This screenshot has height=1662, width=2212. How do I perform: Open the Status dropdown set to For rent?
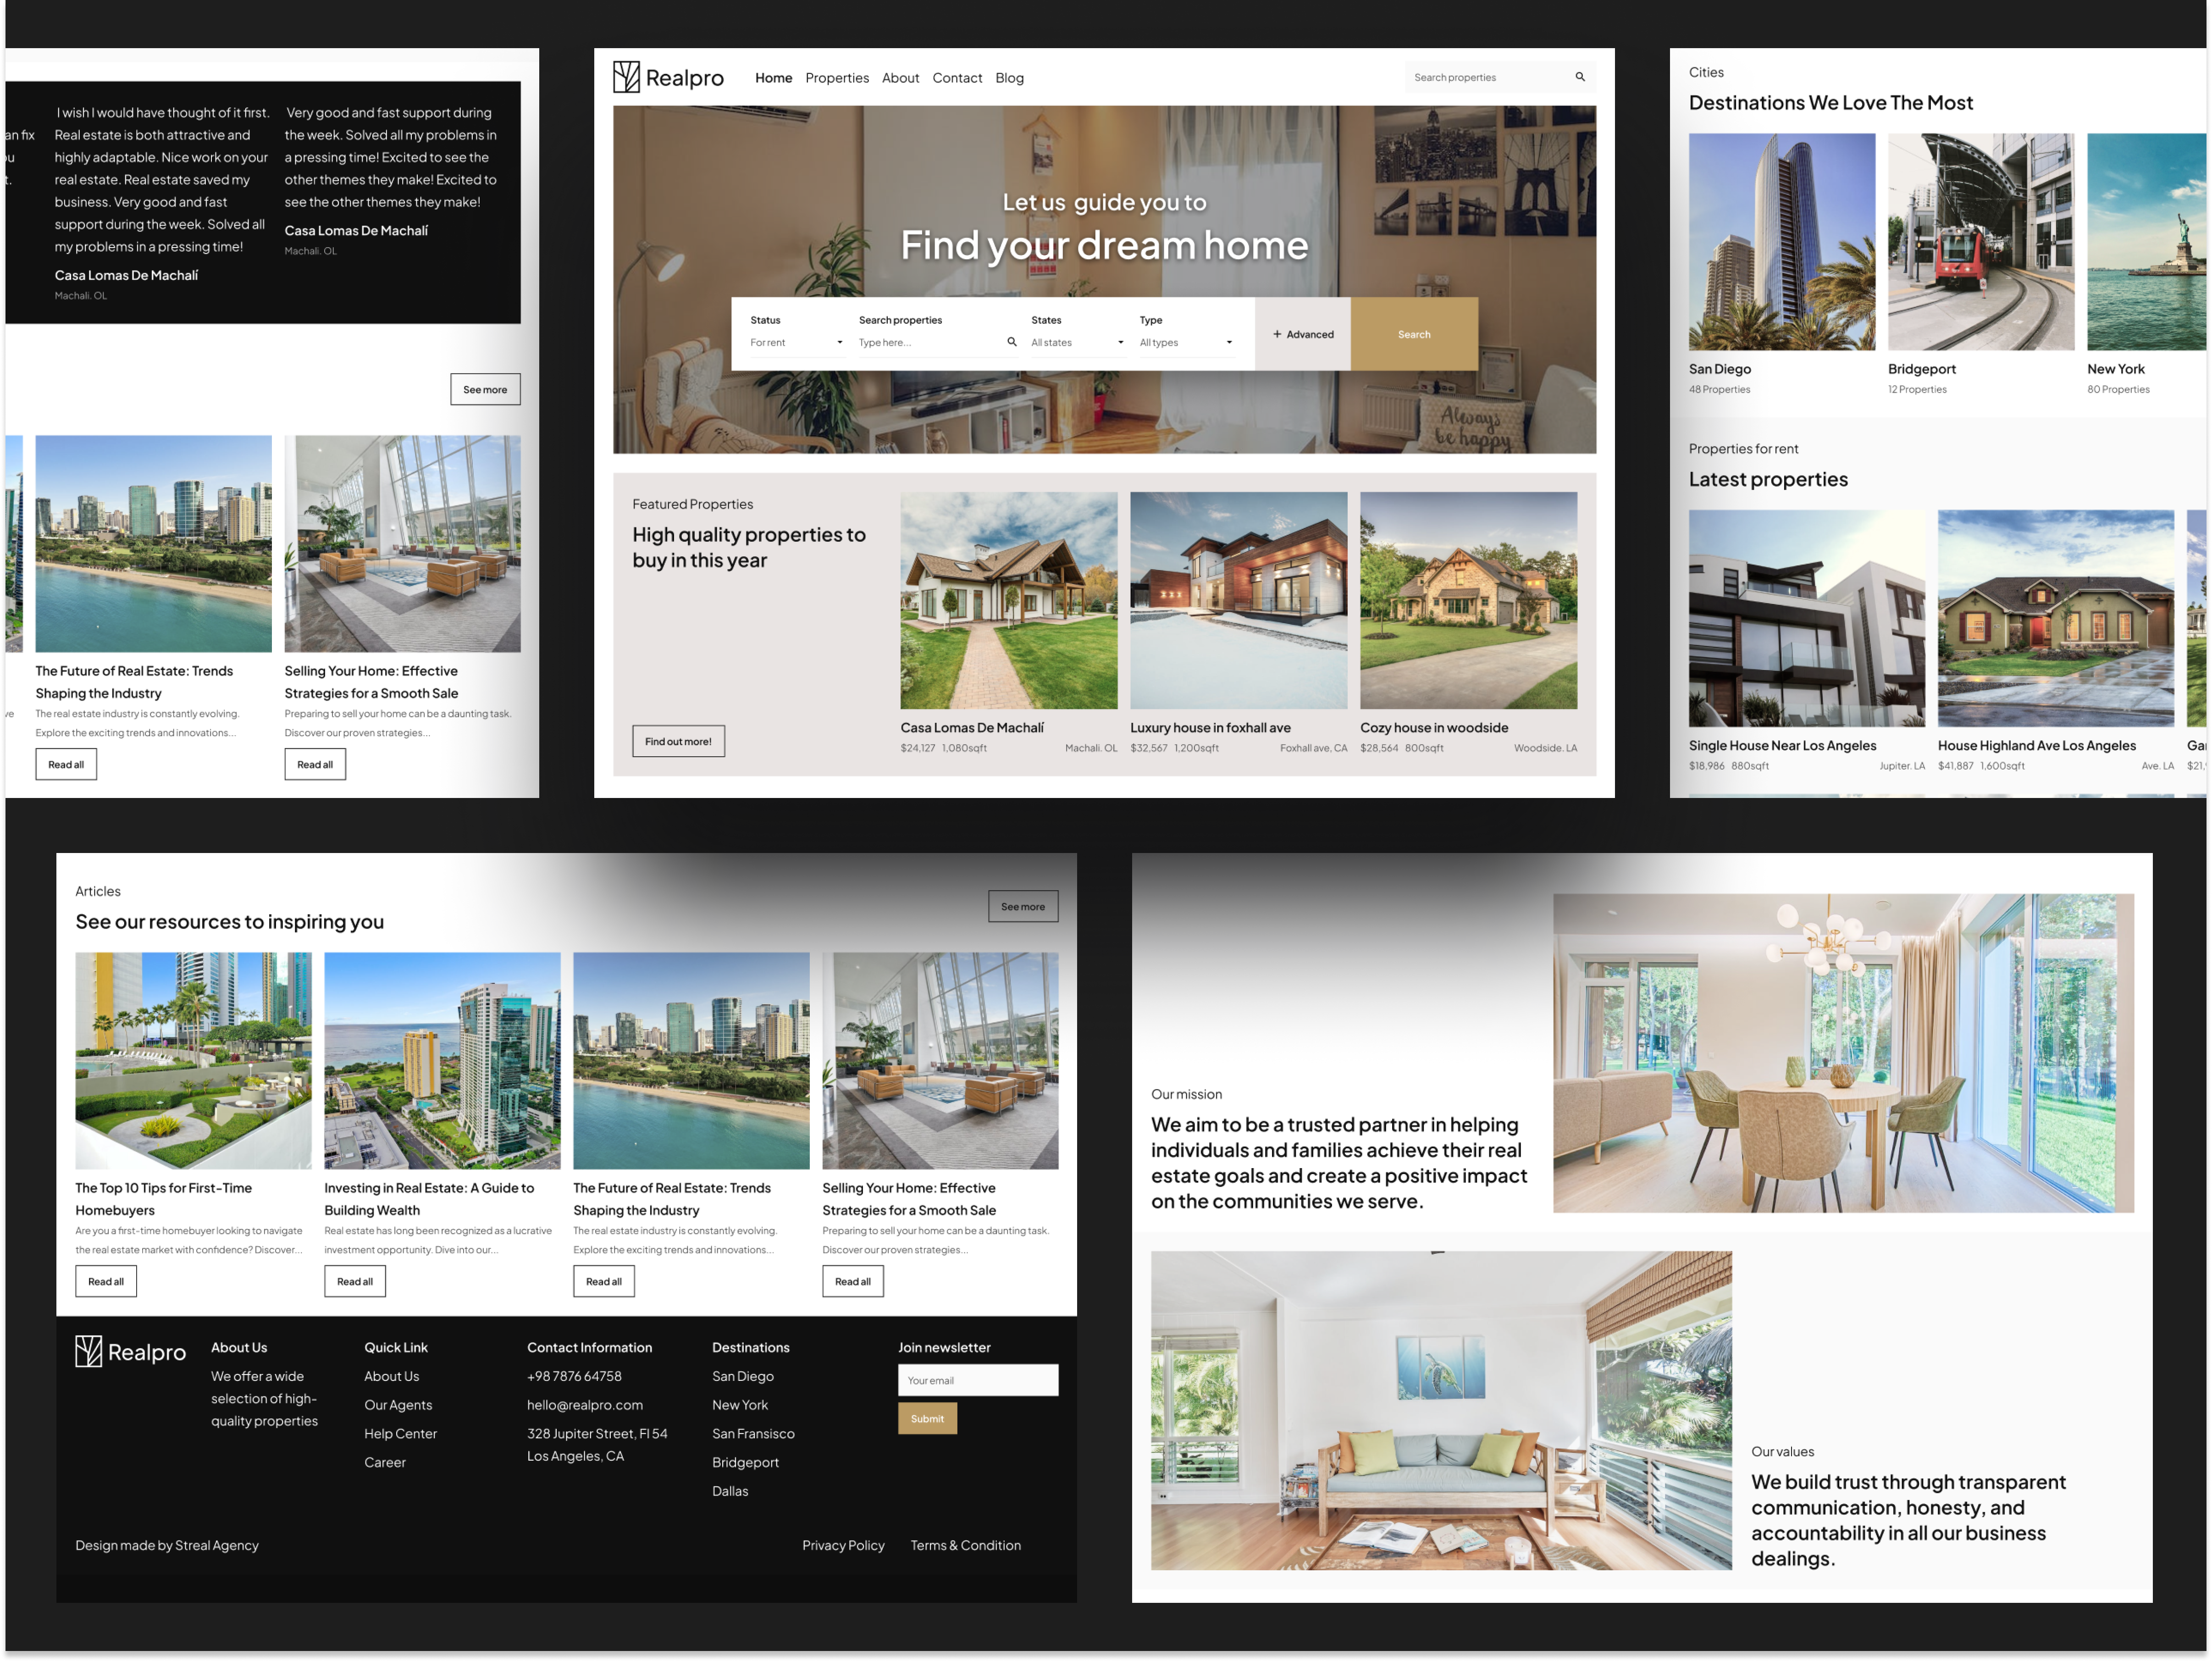tap(795, 342)
